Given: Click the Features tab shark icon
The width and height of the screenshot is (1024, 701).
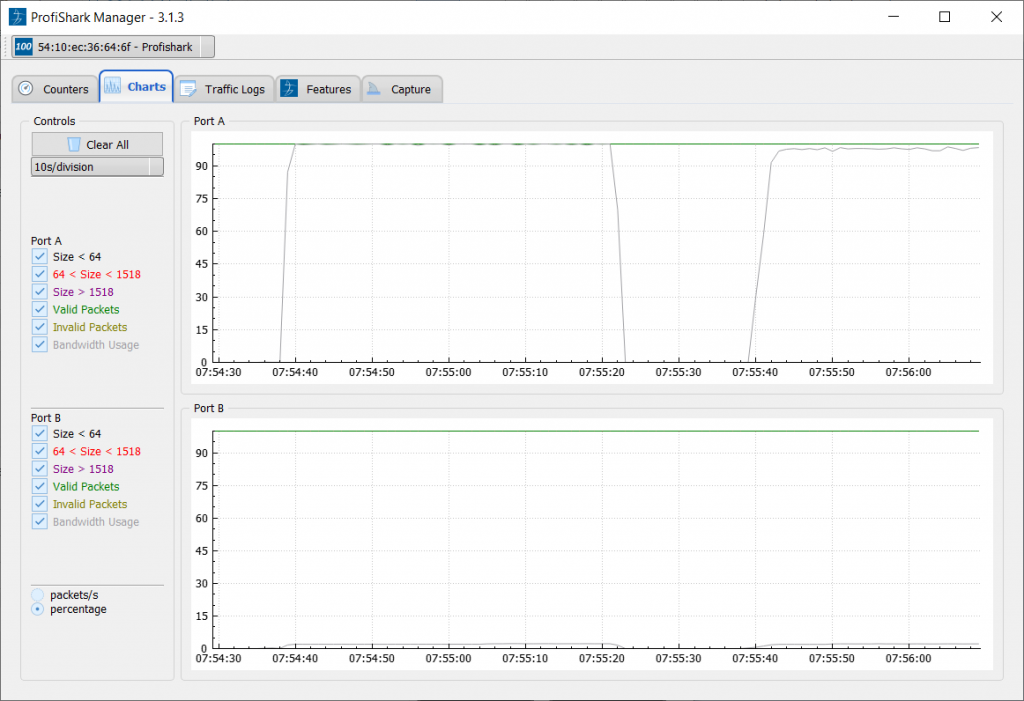Looking at the screenshot, I should [289, 88].
